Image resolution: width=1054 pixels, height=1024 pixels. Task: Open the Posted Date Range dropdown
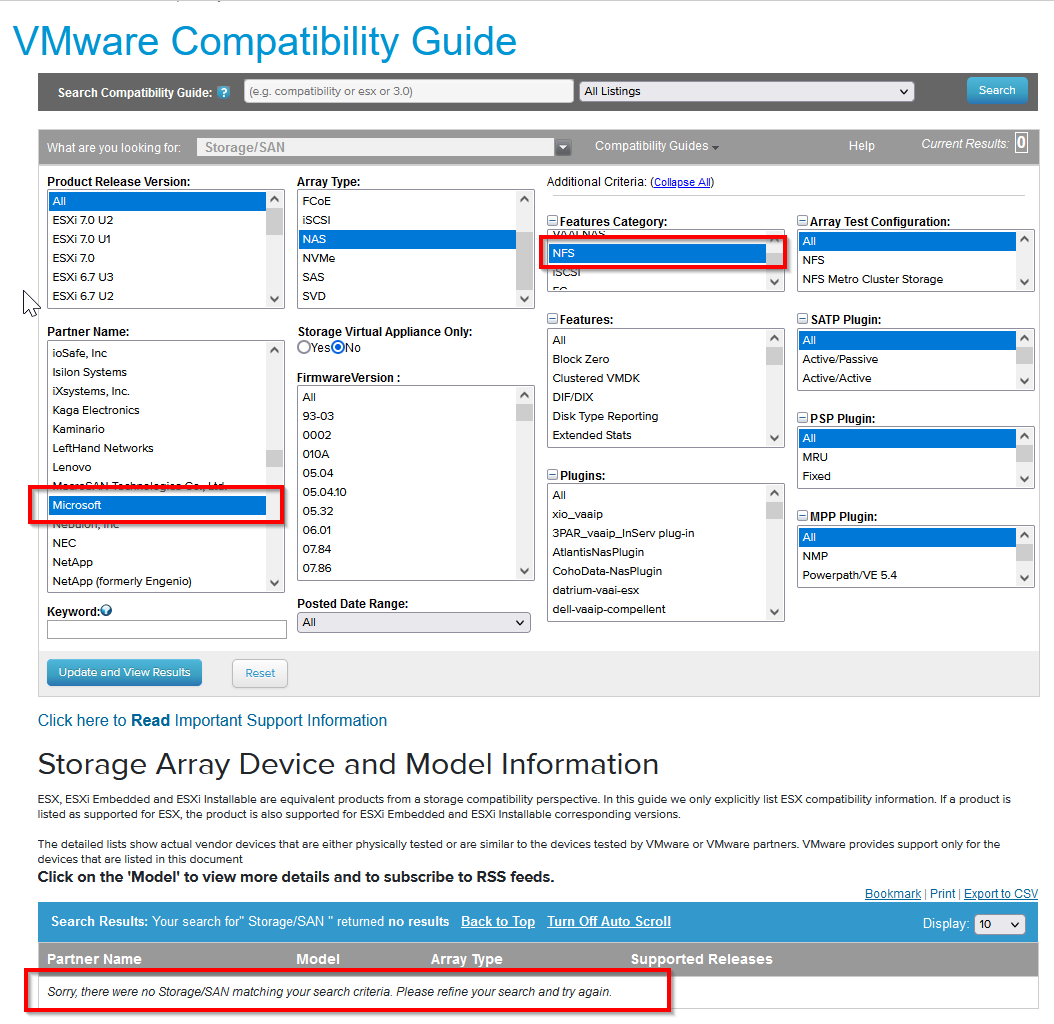413,623
